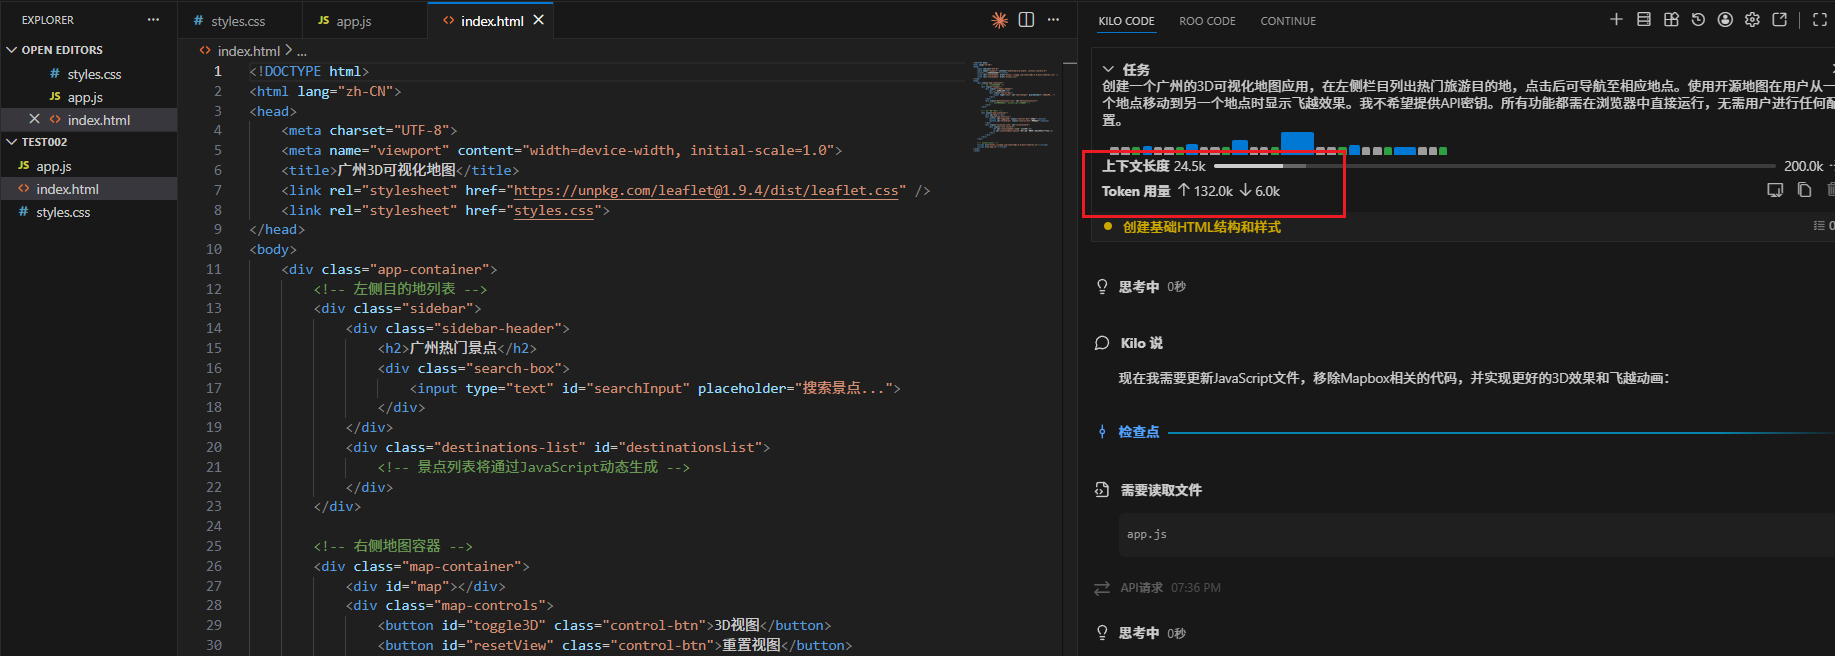Viewport: 1835px width, 656px height.
Task: Open Kilo Code task history icon
Action: (x=1698, y=19)
